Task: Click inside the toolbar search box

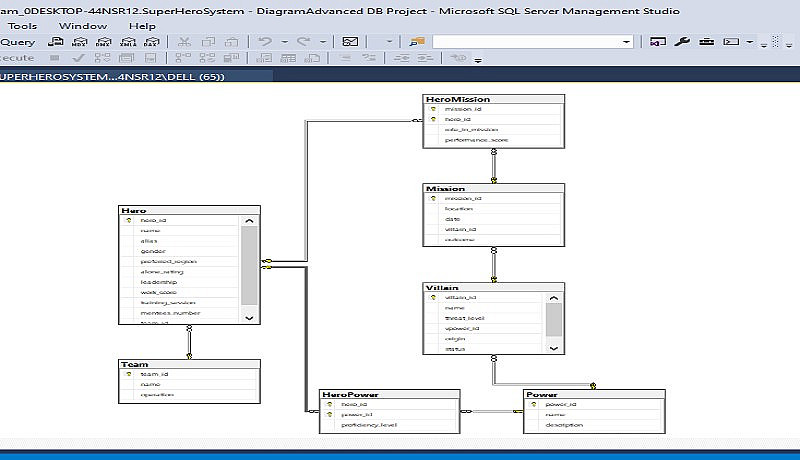Action: 526,42
